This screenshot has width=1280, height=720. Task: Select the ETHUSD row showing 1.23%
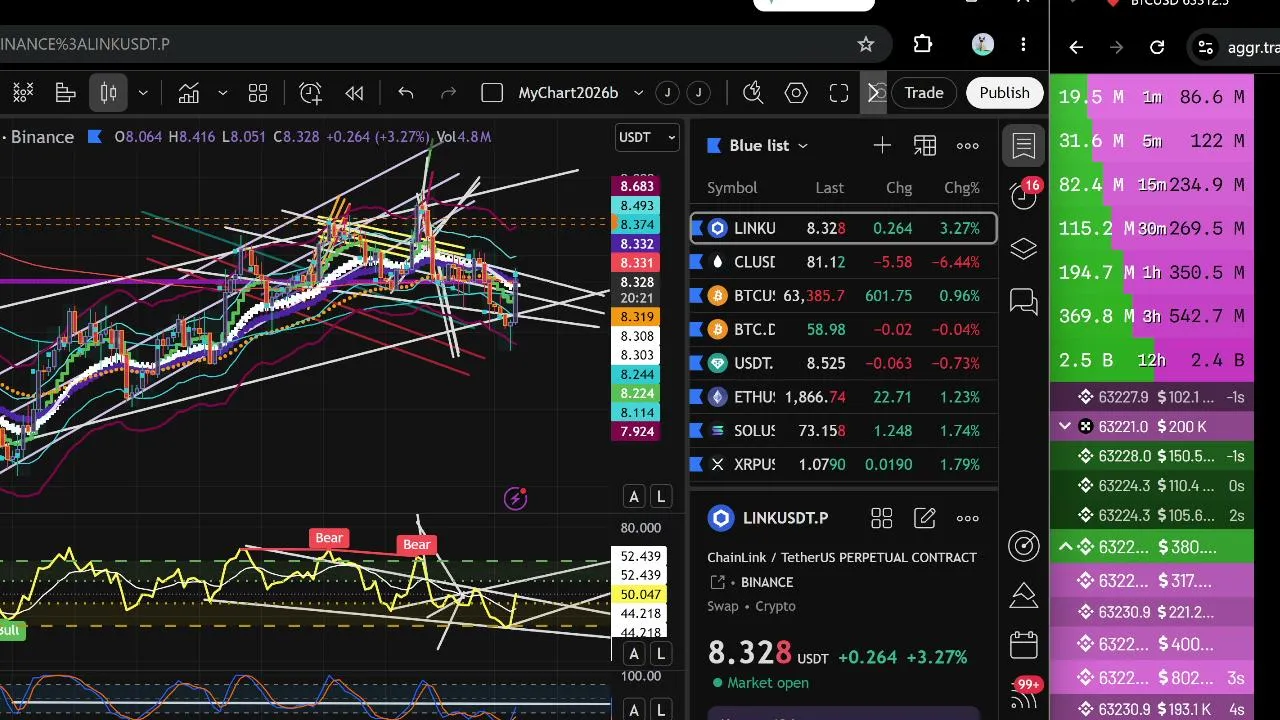tap(844, 397)
